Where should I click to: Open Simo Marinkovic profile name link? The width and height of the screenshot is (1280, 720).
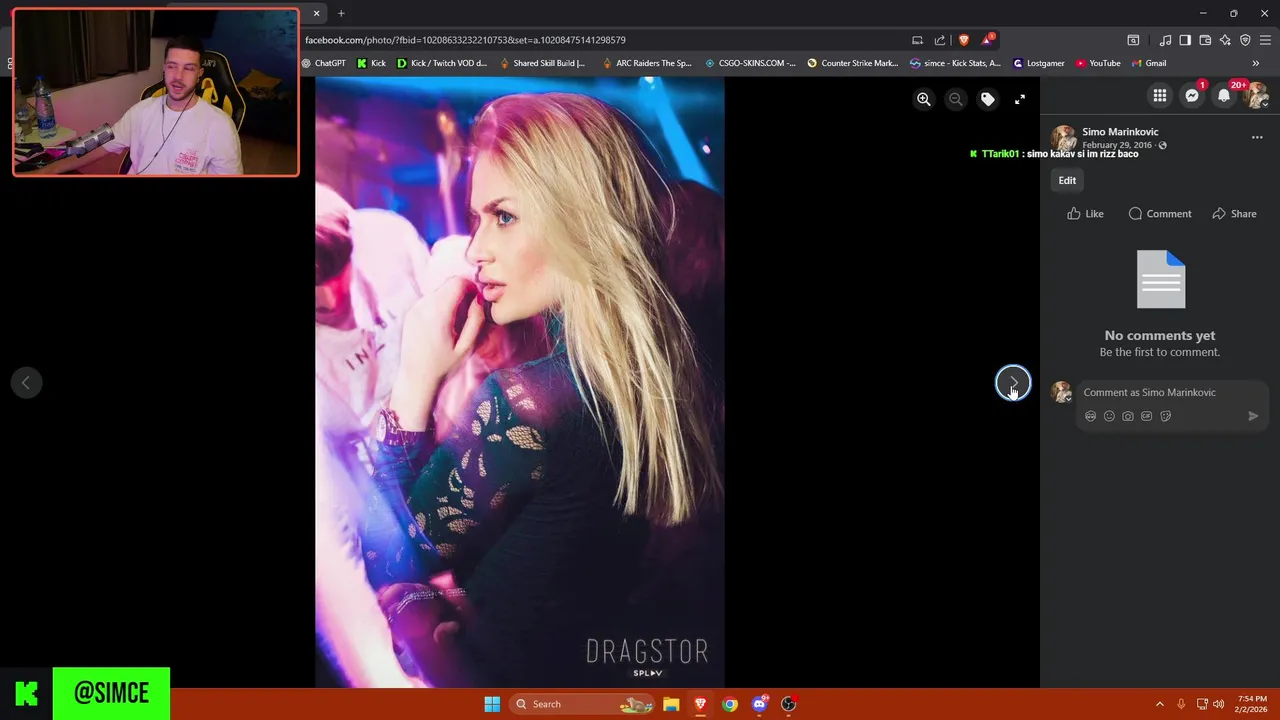tap(1120, 131)
